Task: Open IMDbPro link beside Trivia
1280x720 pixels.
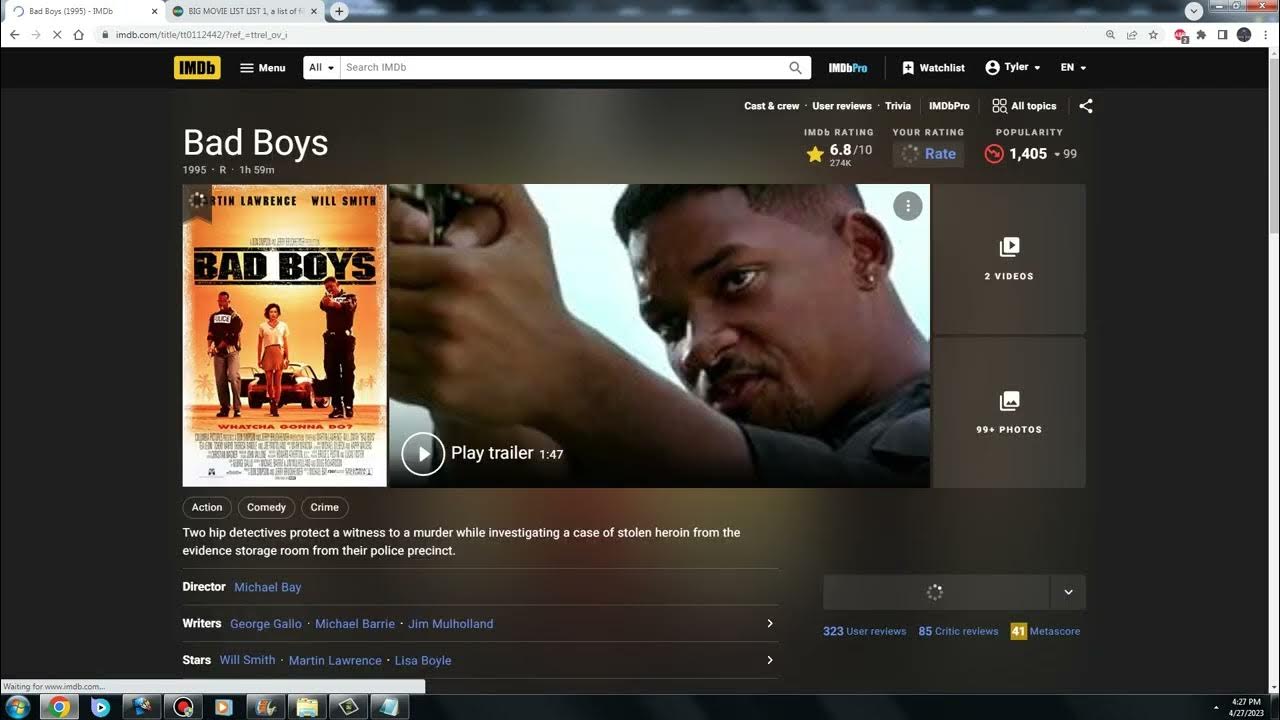Action: click(x=949, y=106)
